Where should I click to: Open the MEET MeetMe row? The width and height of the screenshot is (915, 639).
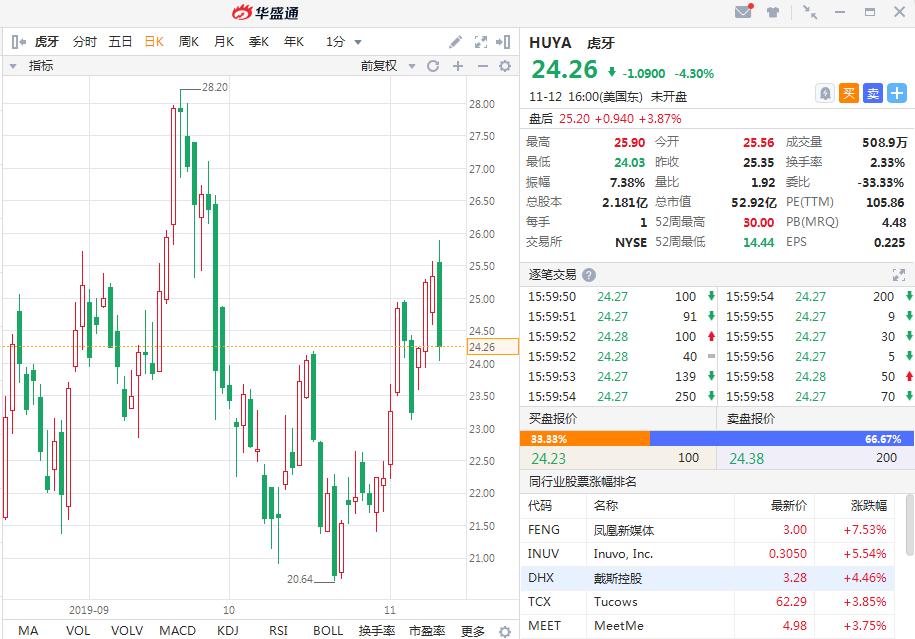707,626
